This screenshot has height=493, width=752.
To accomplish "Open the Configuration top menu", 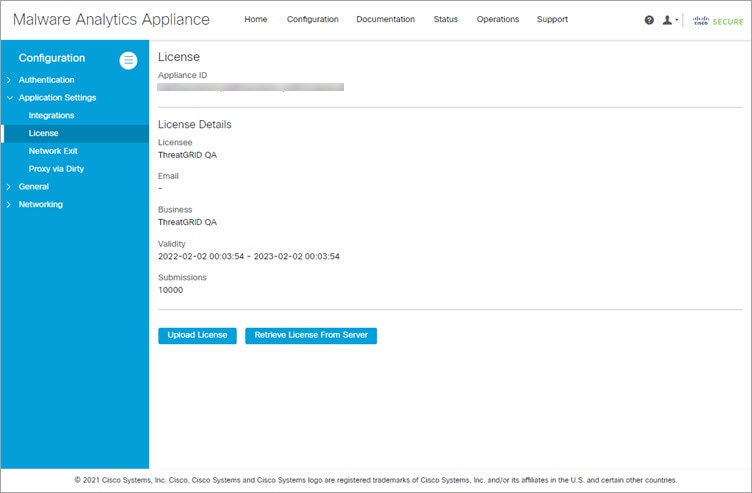I will pos(313,19).
